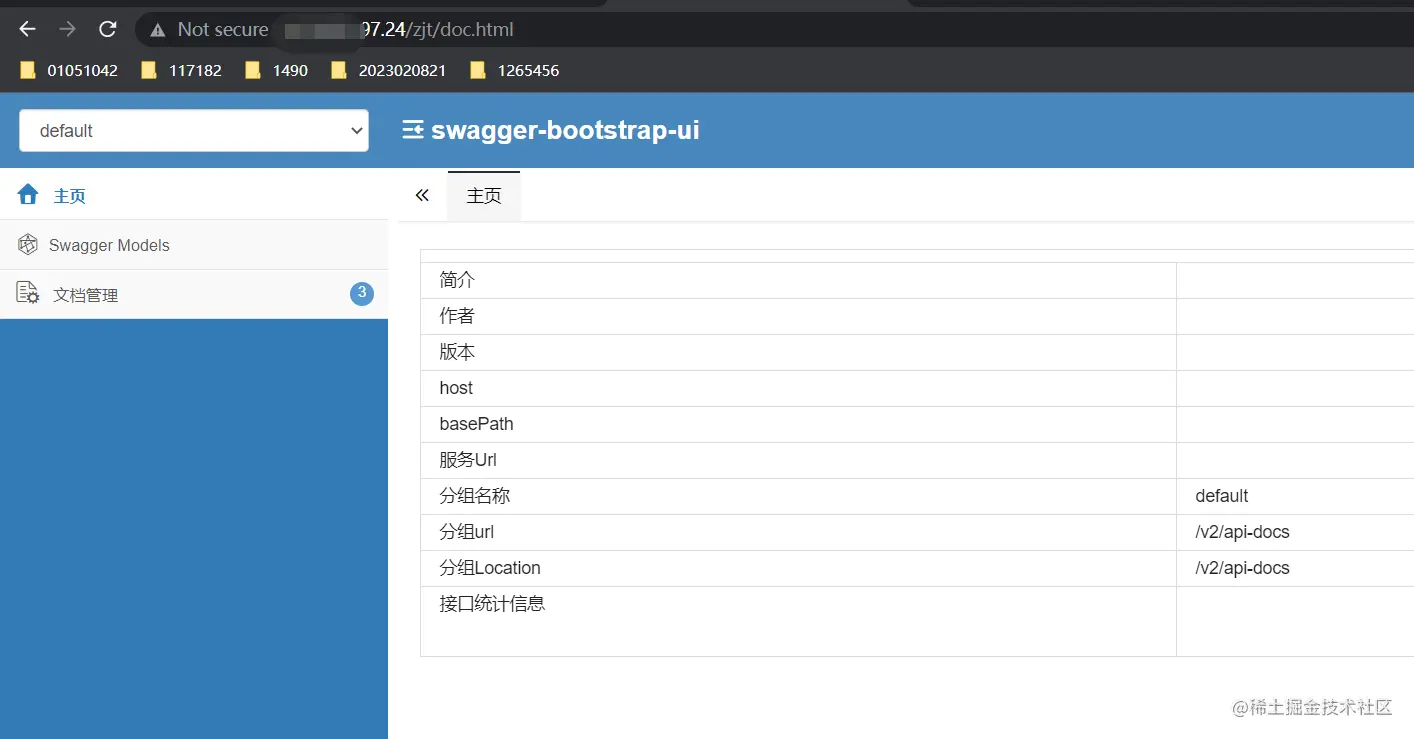Expand the 文档管理 sidebar menu

tap(194, 295)
